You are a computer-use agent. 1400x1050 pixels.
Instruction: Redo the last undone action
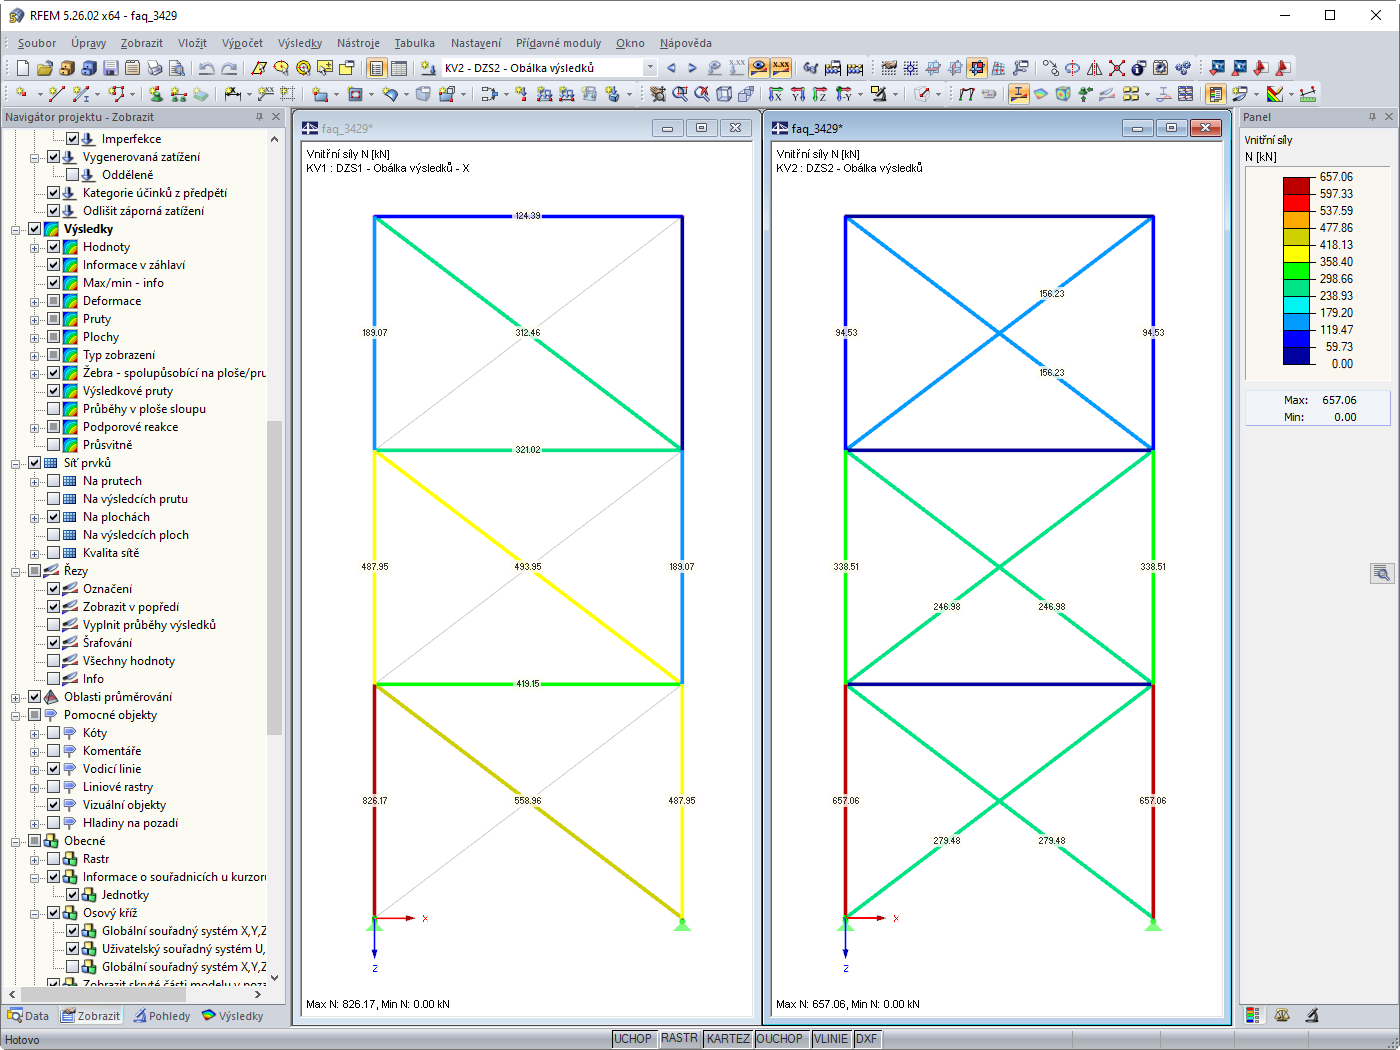point(229,68)
